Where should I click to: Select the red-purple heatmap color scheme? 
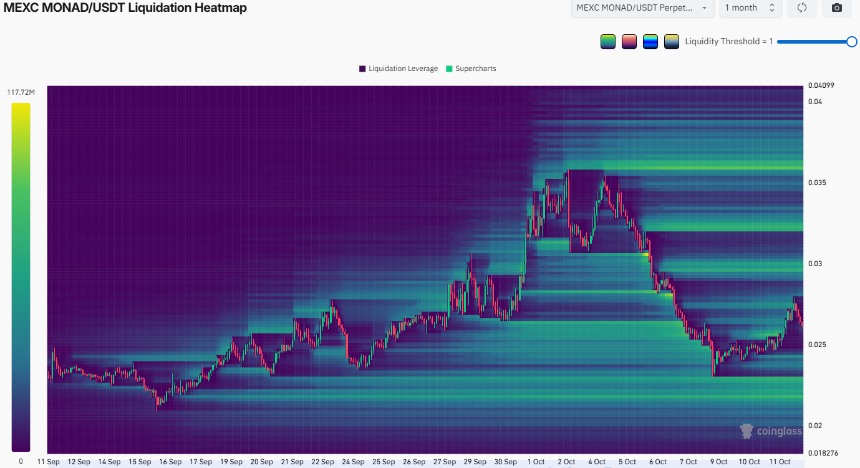point(629,42)
